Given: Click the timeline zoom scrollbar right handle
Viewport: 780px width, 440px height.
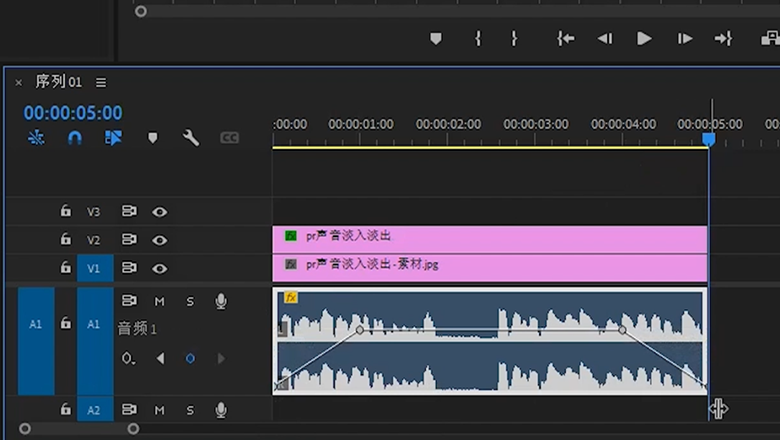Looking at the screenshot, I should 133,429.
